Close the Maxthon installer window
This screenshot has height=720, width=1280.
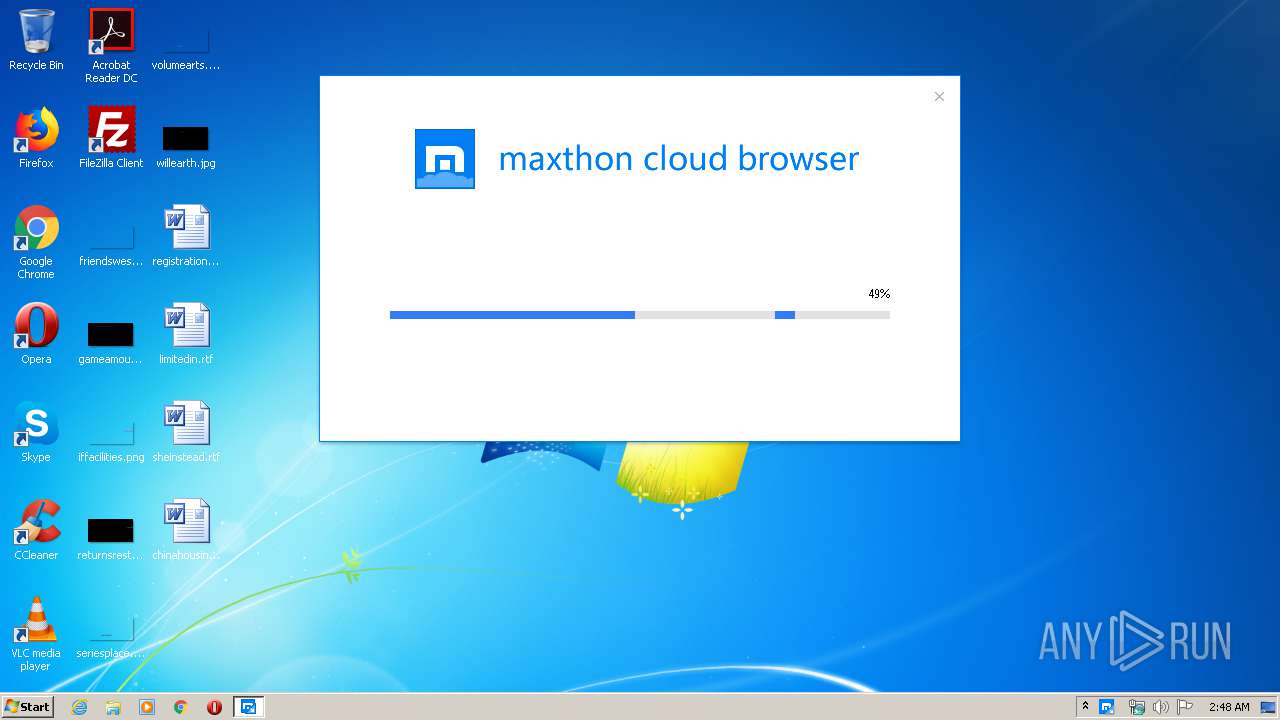click(x=939, y=97)
